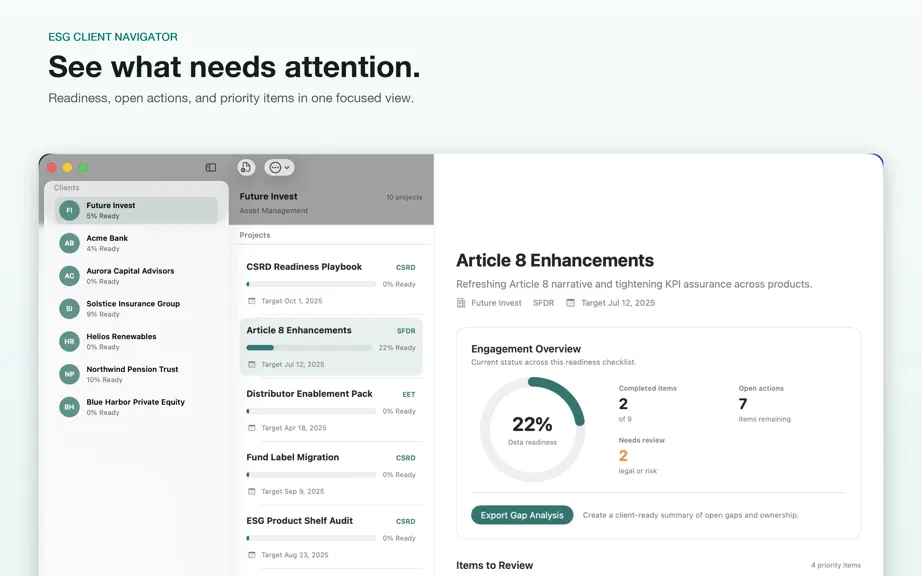This screenshot has width=922, height=576.
Task: Click calendar icon in Article 8 detail header
Action: pyautogui.click(x=570, y=303)
